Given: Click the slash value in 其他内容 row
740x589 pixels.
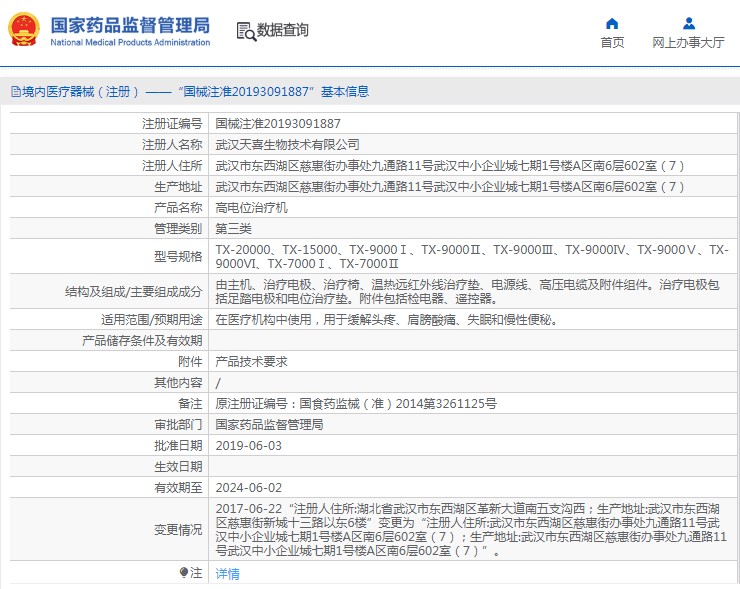Looking at the screenshot, I should pos(218,383).
